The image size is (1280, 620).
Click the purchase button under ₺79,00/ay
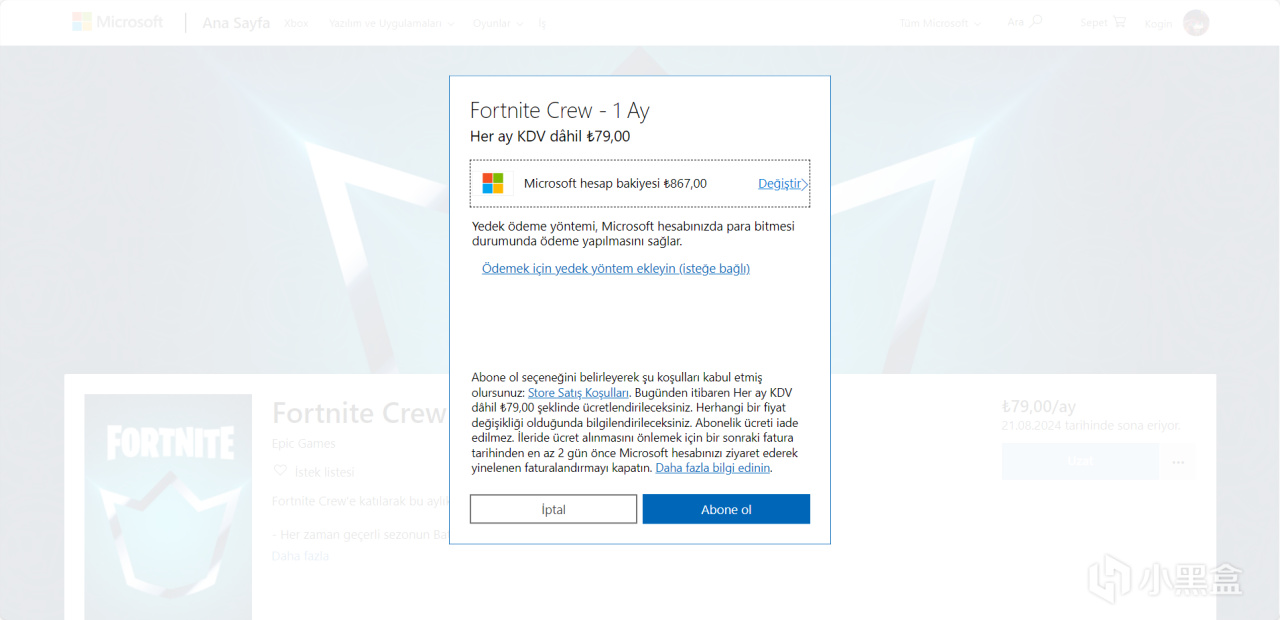pyautogui.click(x=1080, y=462)
